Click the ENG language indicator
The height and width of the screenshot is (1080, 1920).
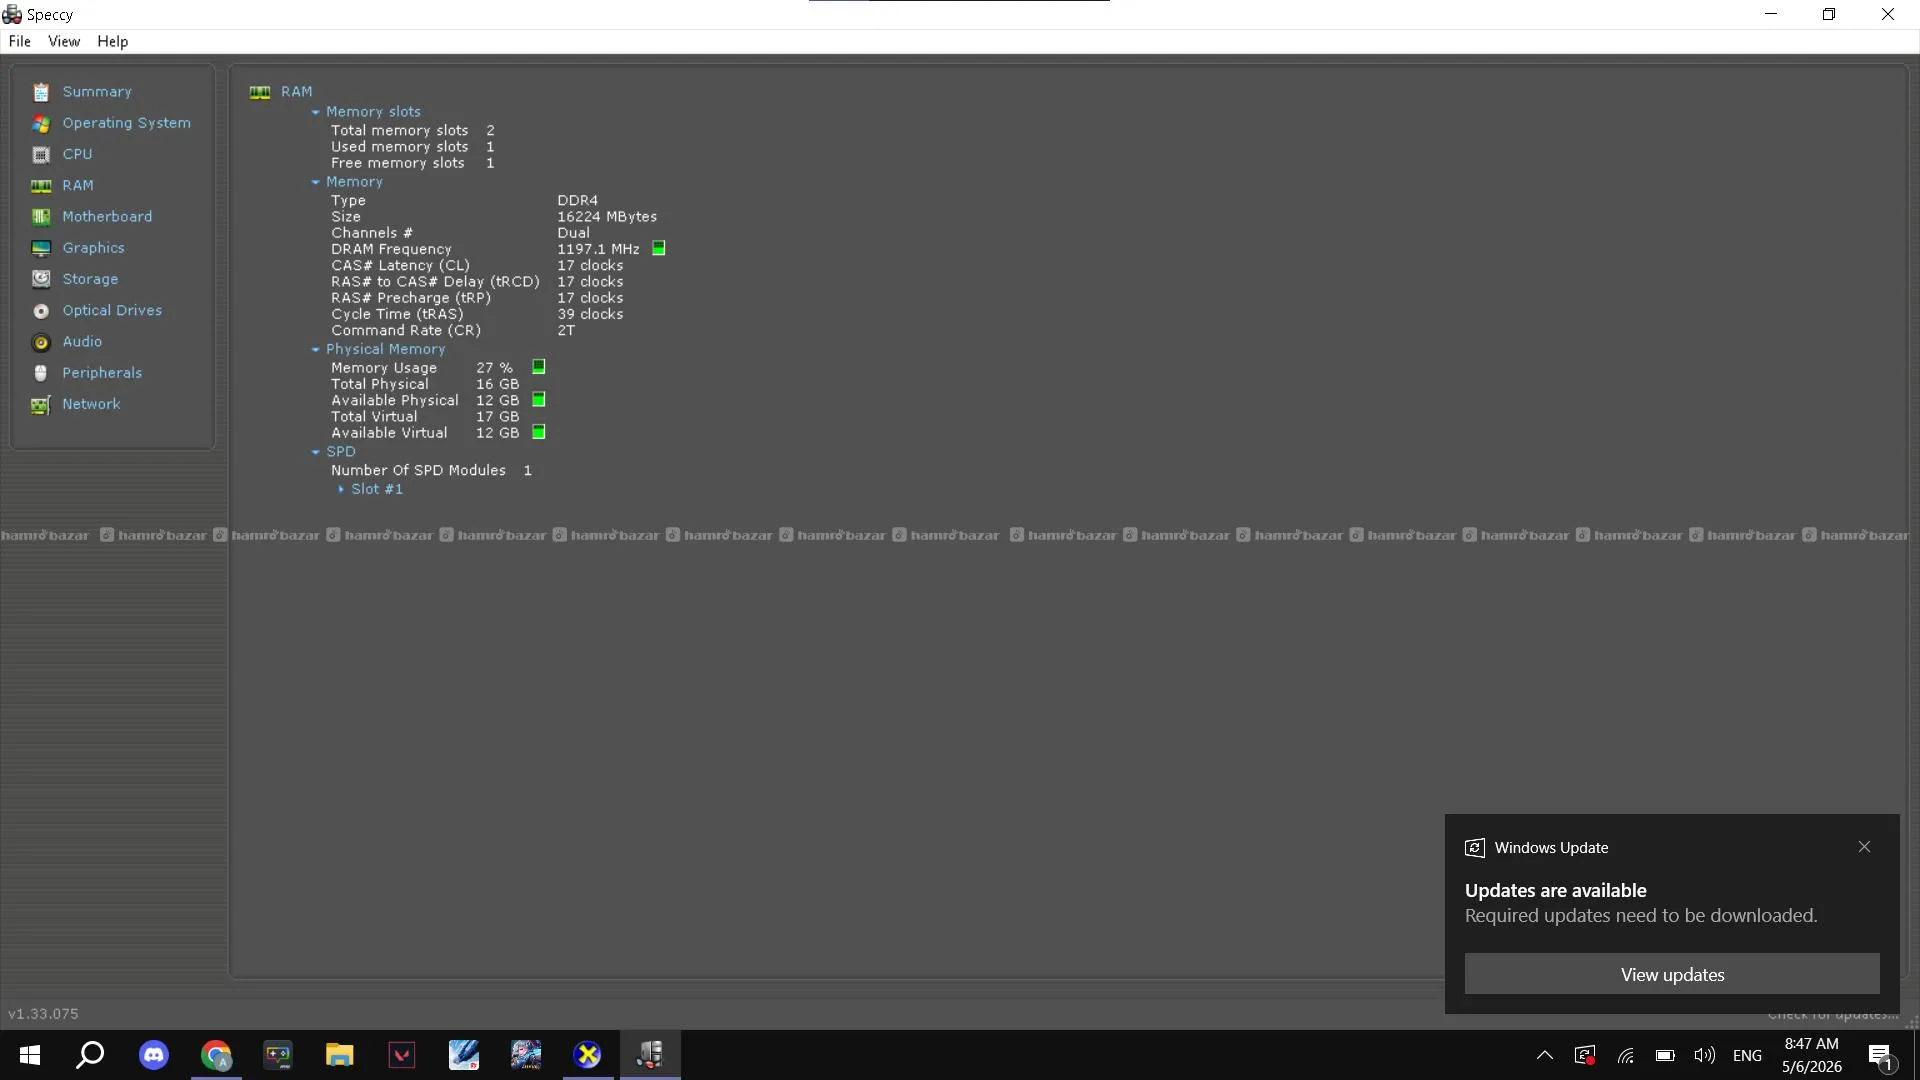pos(1747,1055)
